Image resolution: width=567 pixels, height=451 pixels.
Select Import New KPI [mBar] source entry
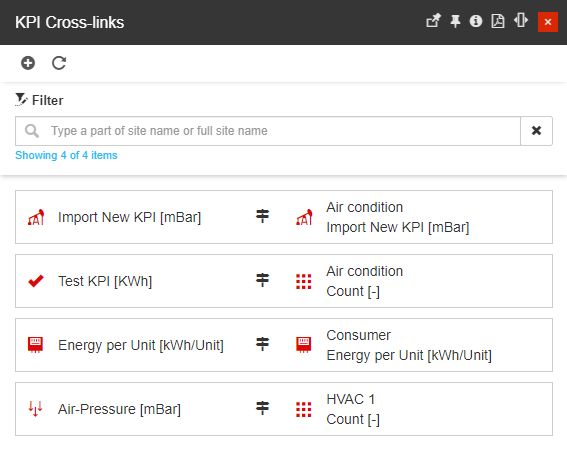click(129, 217)
